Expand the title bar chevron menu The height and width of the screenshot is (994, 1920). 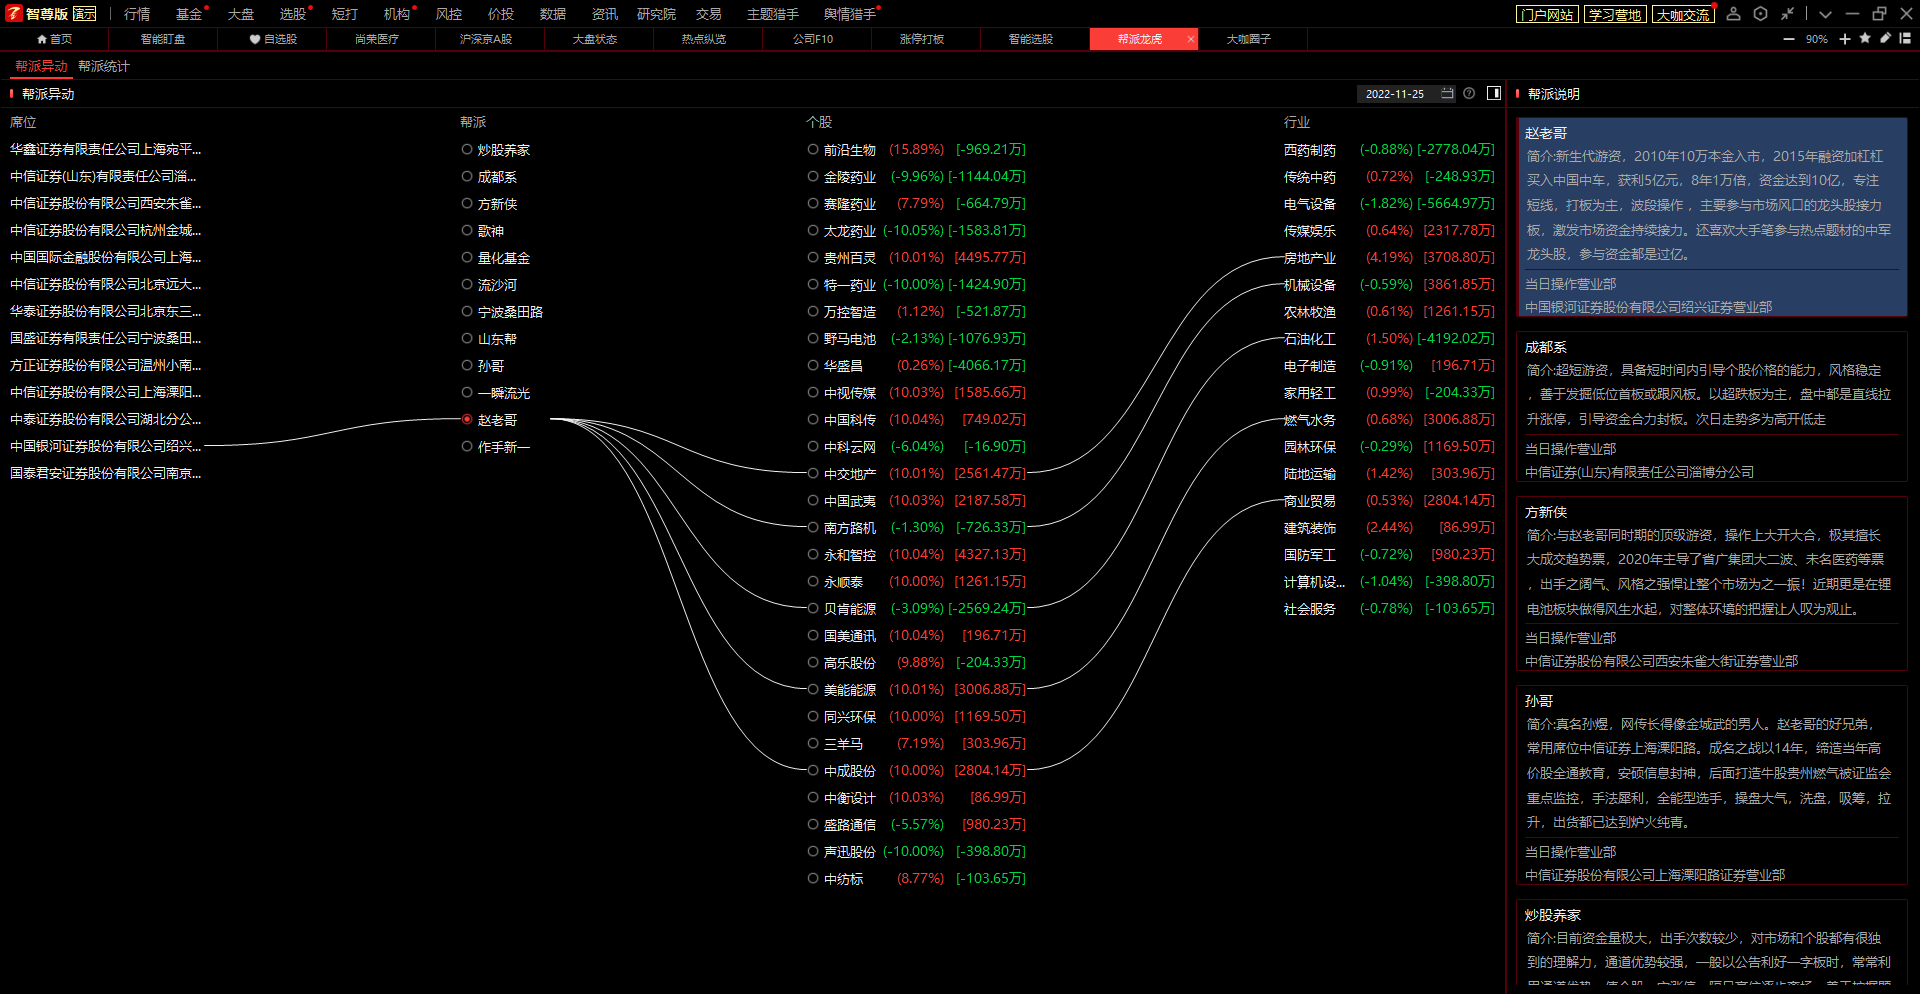point(1826,14)
